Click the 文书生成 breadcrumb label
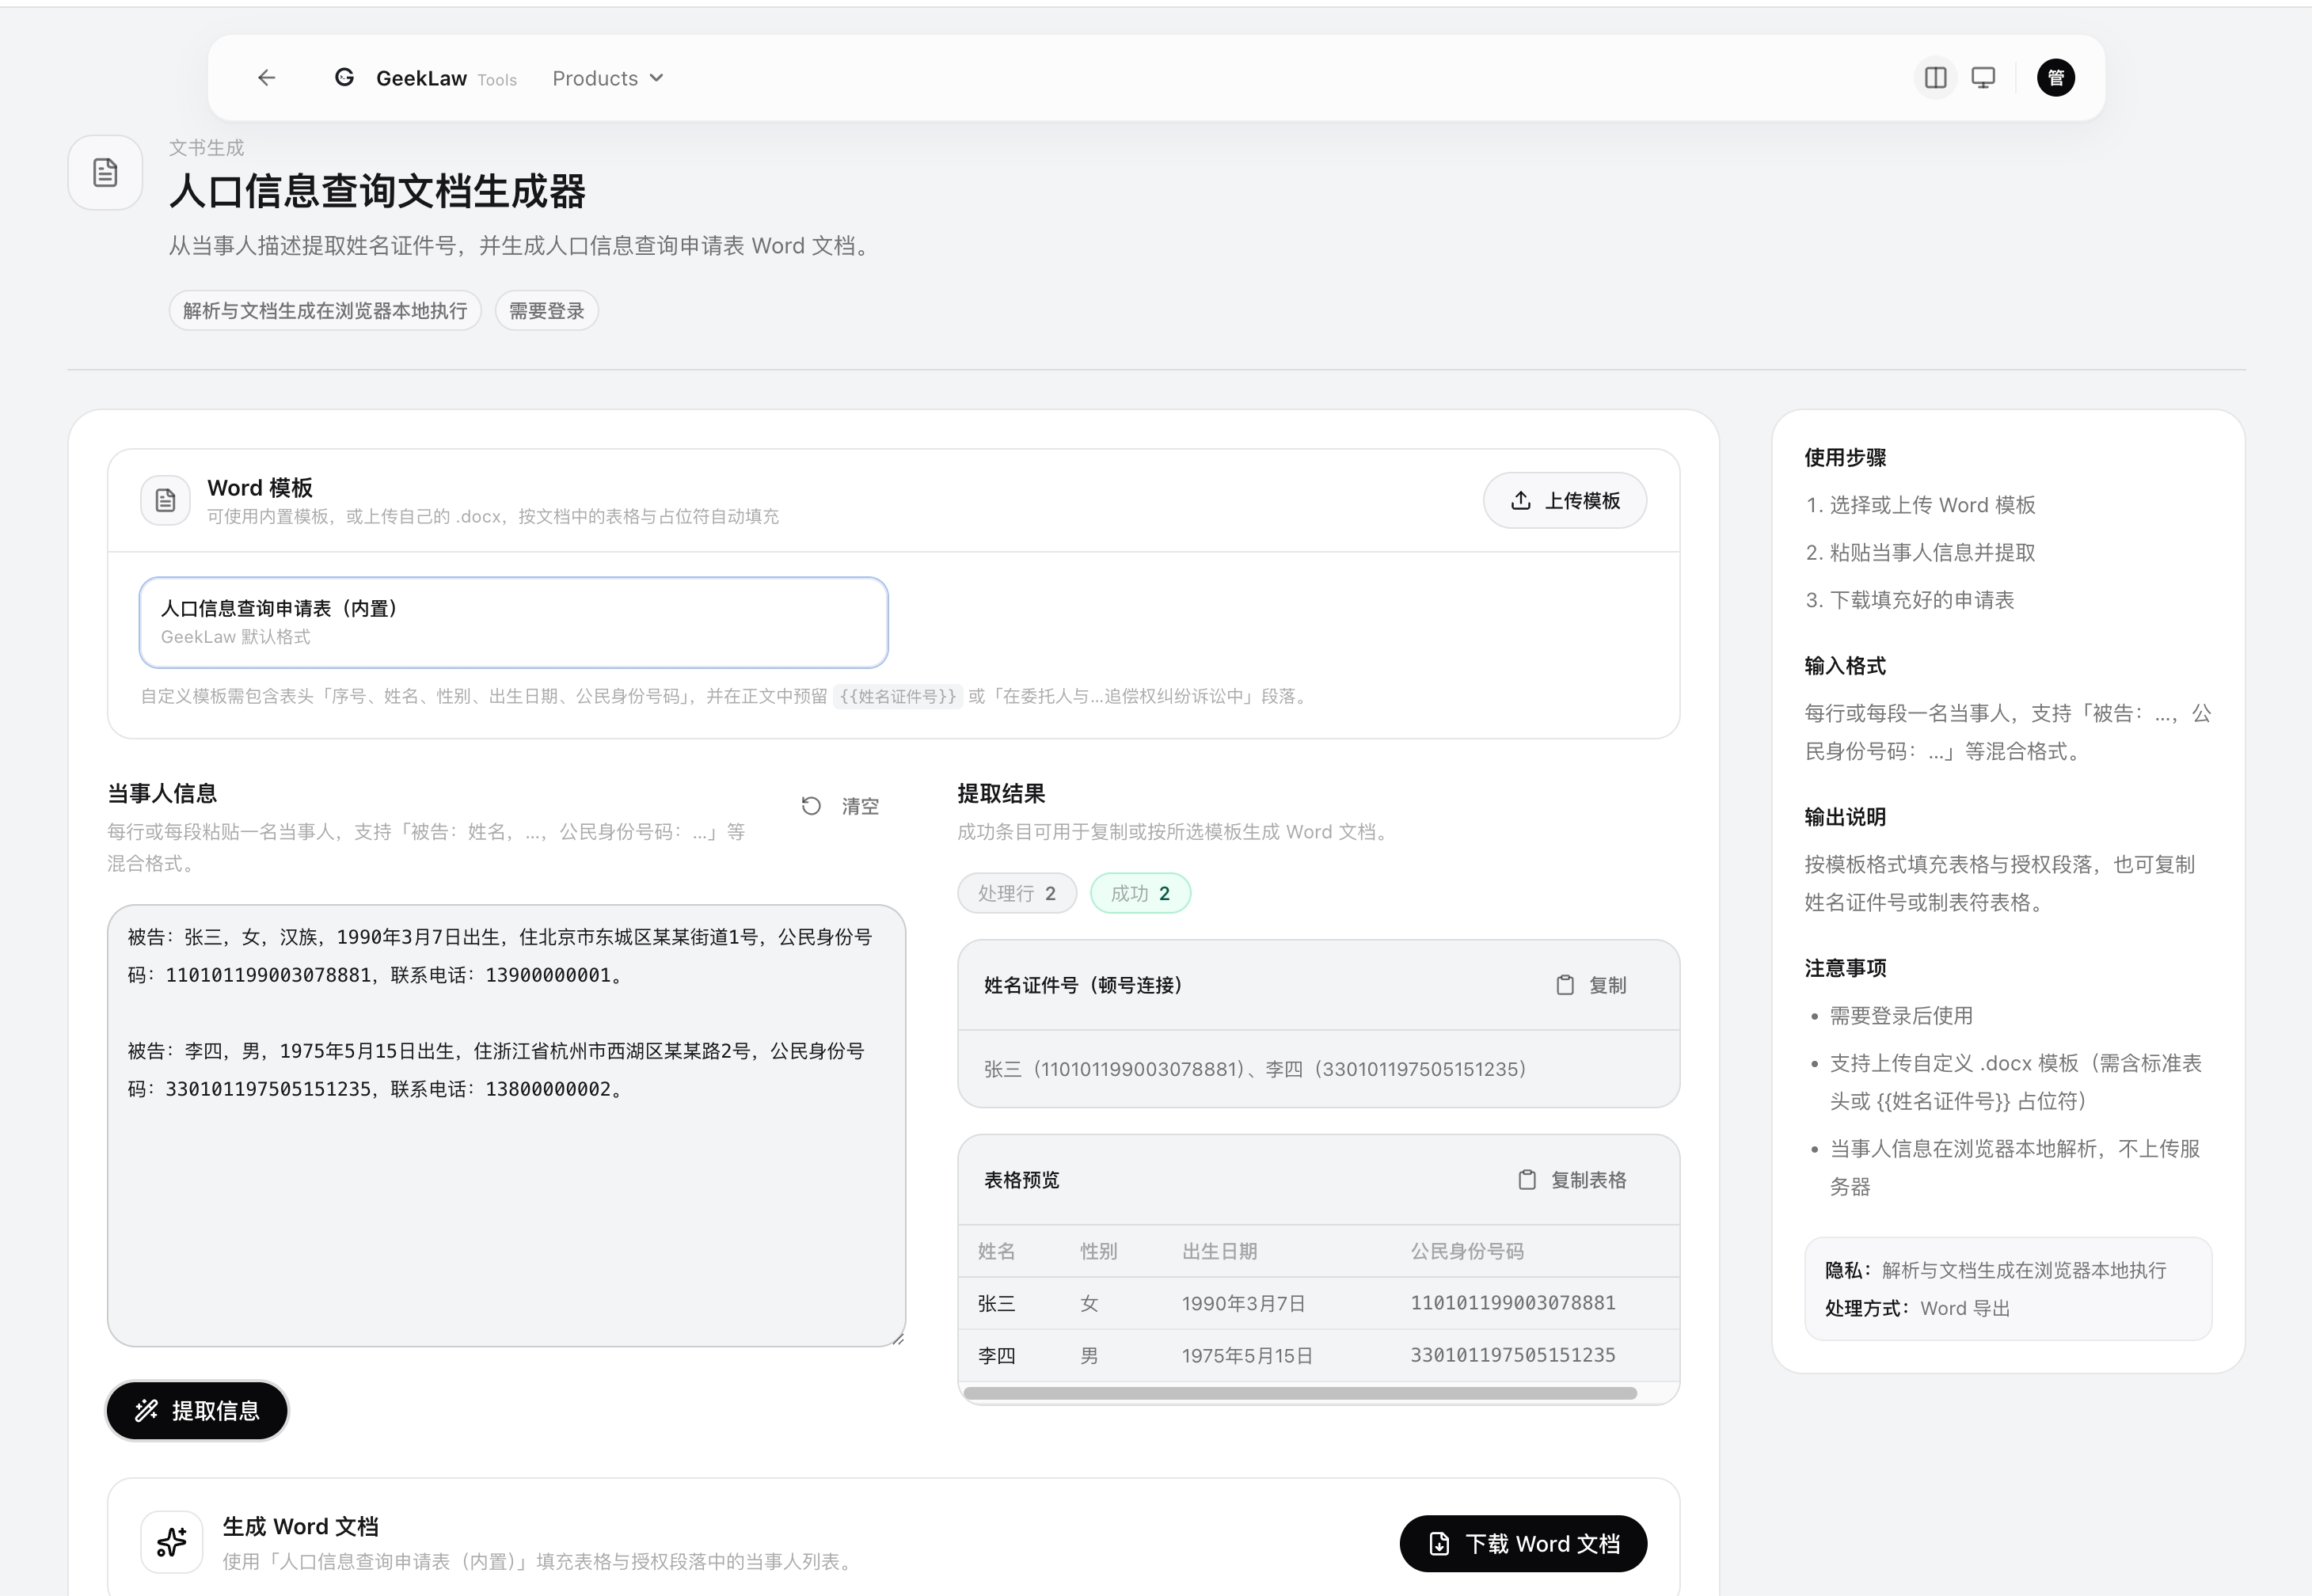 (206, 148)
